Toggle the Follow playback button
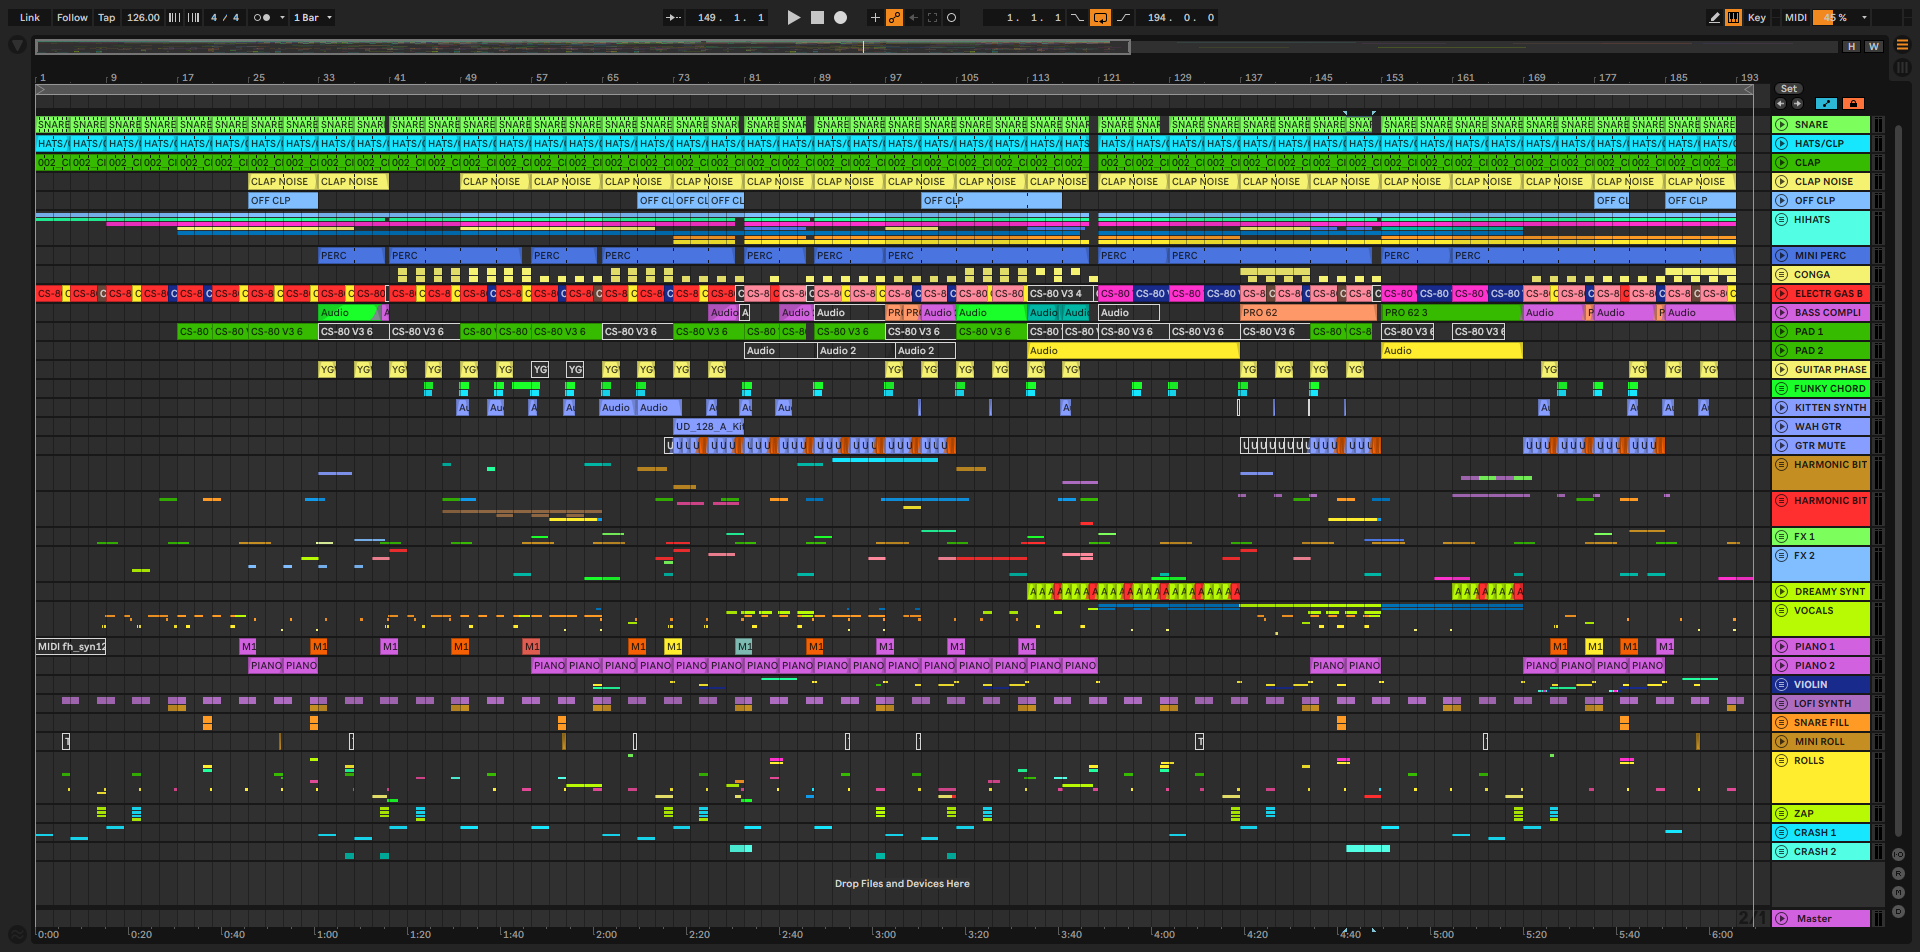The width and height of the screenshot is (1920, 952). (x=72, y=17)
